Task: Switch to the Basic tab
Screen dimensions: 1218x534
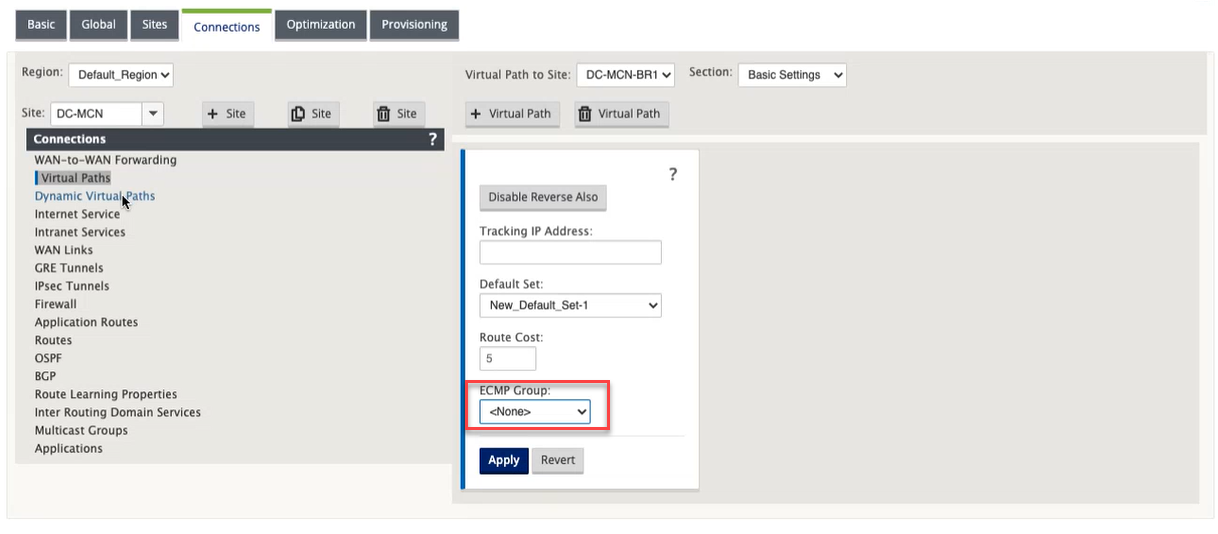Action: click(x=41, y=24)
